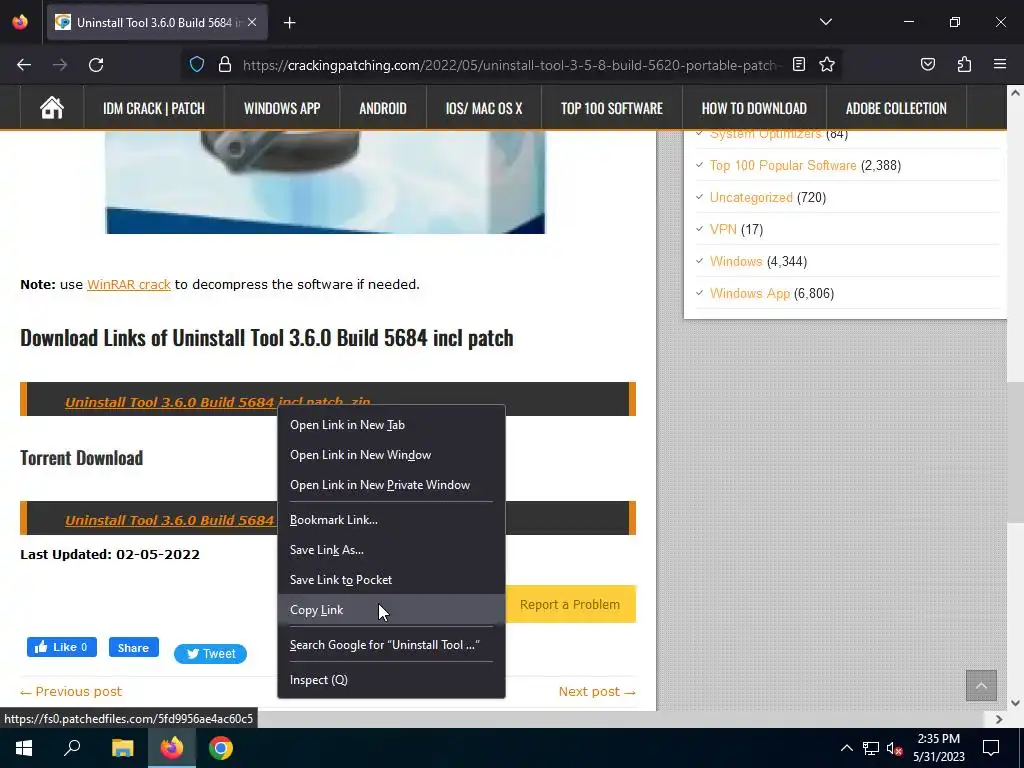The image size is (1024, 768).
Task: Choose Inspect (Q) option
Action: coord(391,680)
